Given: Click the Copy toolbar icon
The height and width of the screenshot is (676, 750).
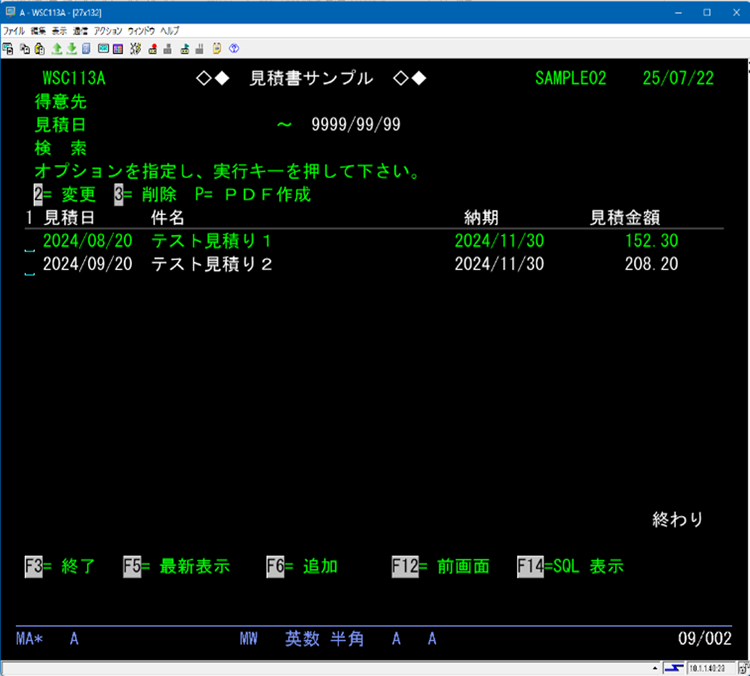Looking at the screenshot, I should (x=23, y=48).
